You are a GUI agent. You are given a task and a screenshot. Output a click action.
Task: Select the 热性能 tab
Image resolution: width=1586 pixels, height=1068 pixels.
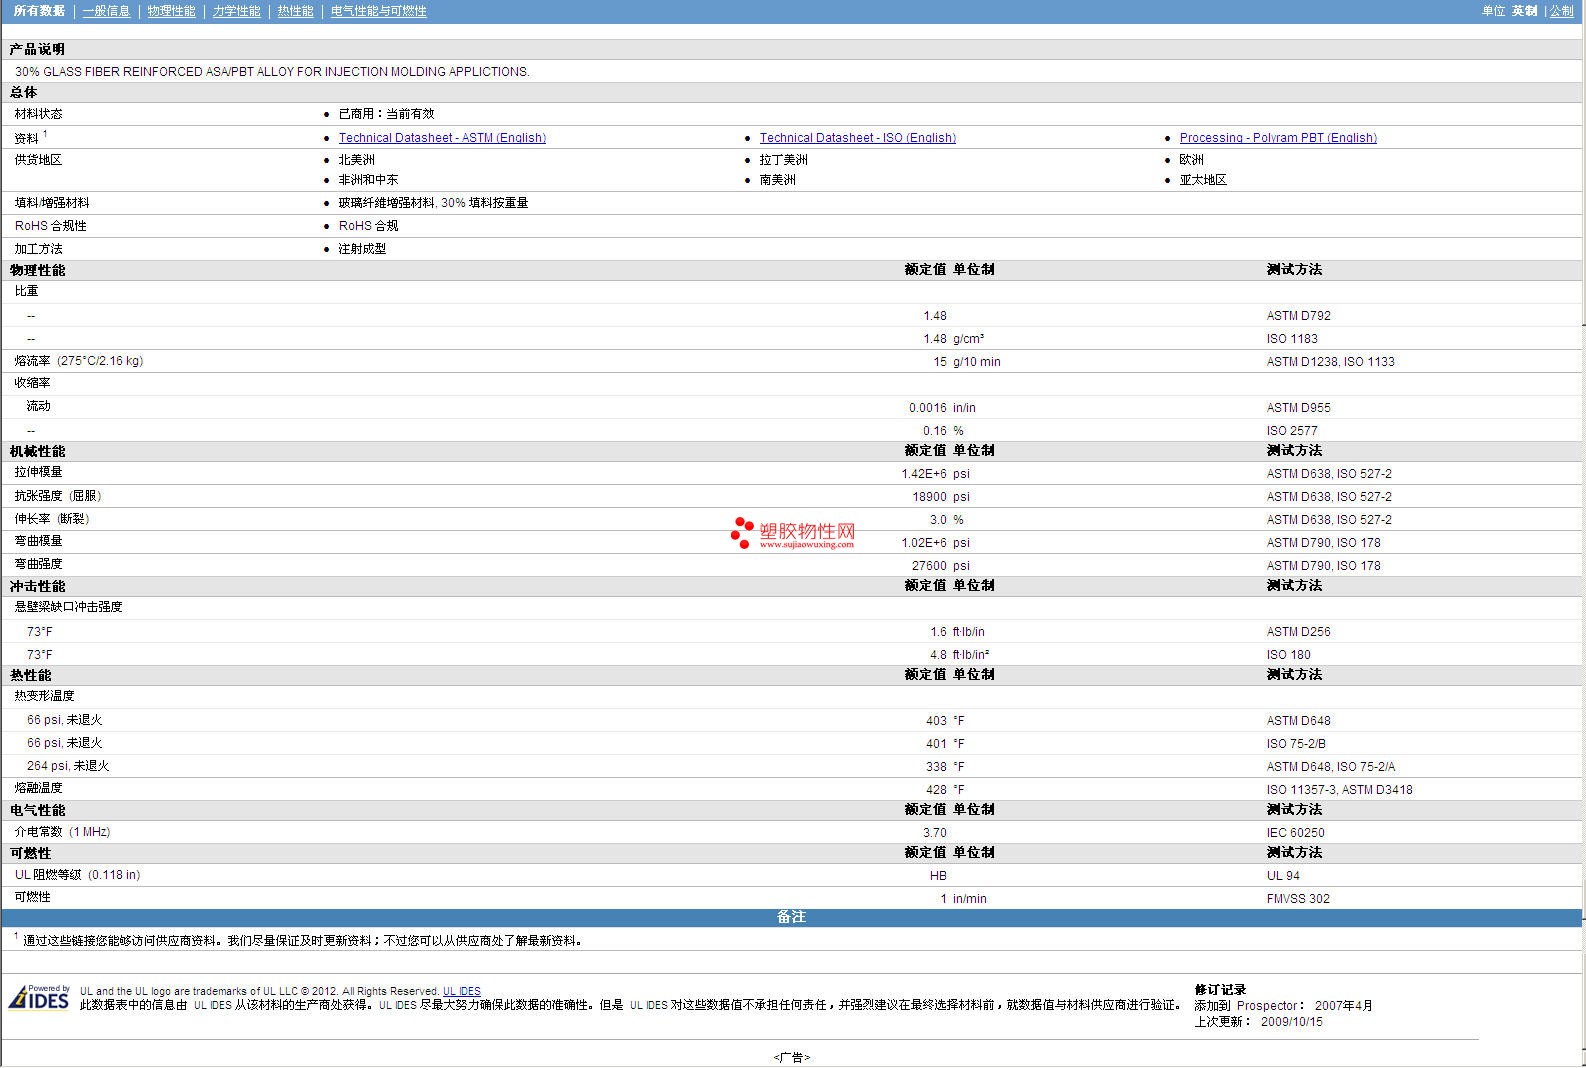click(295, 11)
